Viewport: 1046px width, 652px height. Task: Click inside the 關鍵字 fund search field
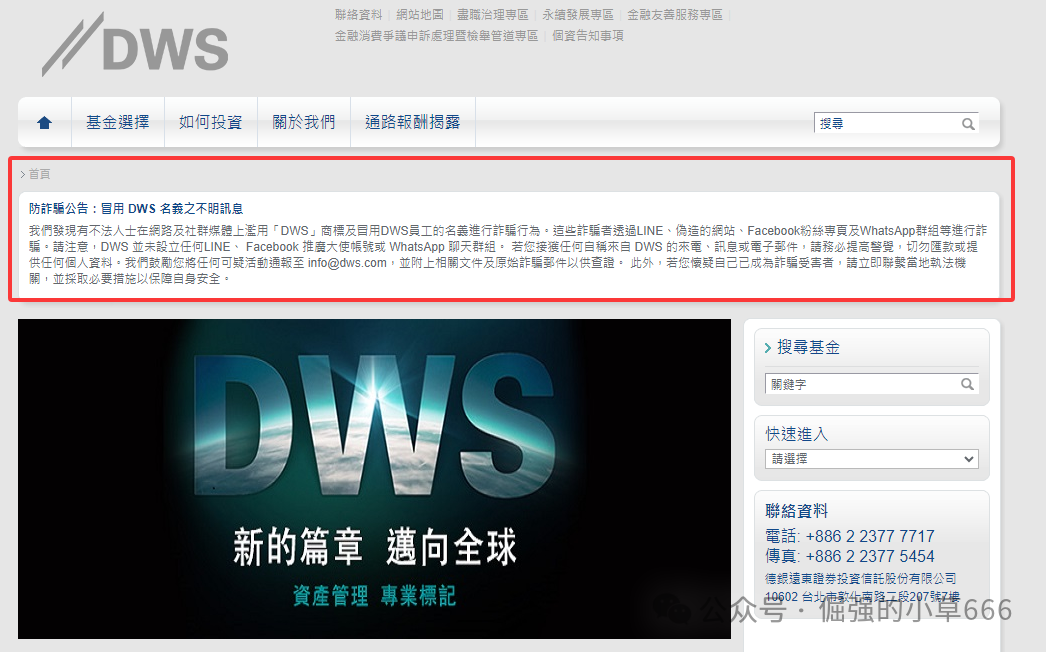click(x=860, y=384)
